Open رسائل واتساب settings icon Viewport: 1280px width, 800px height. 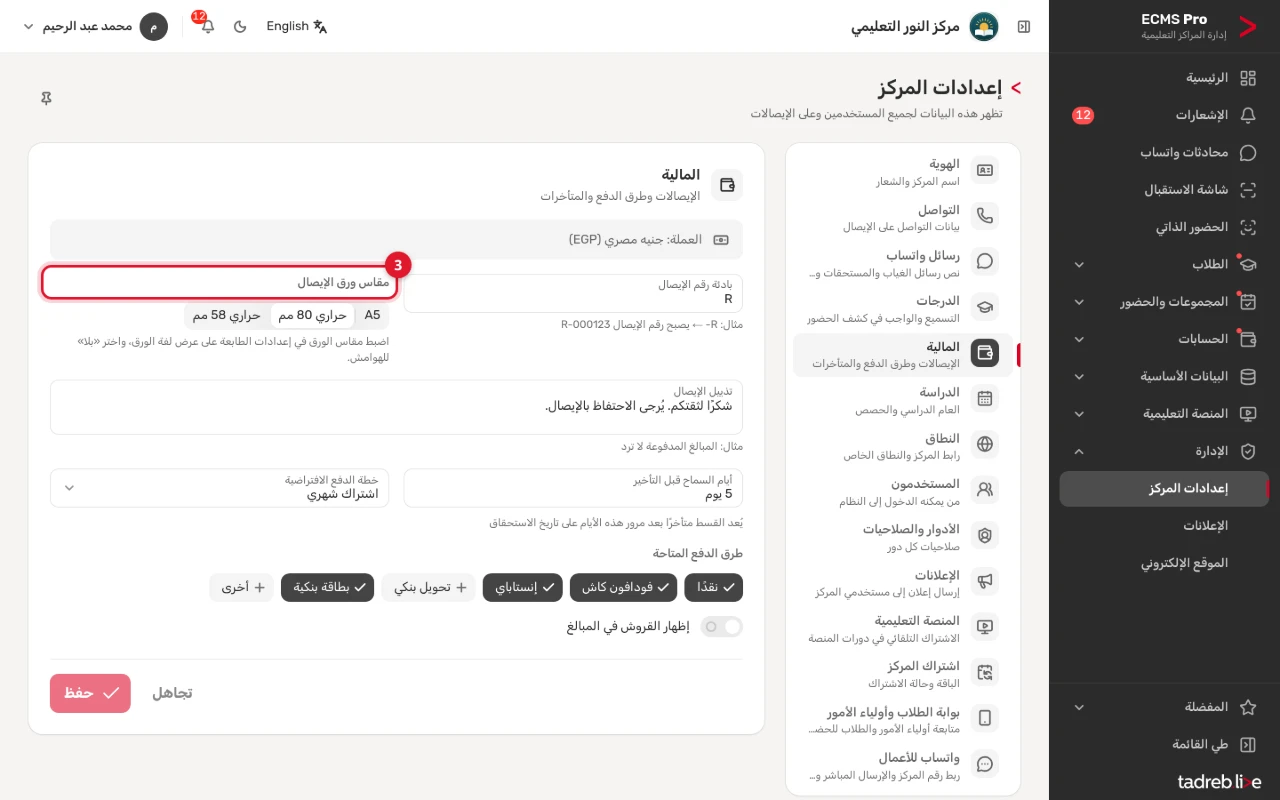(x=985, y=262)
